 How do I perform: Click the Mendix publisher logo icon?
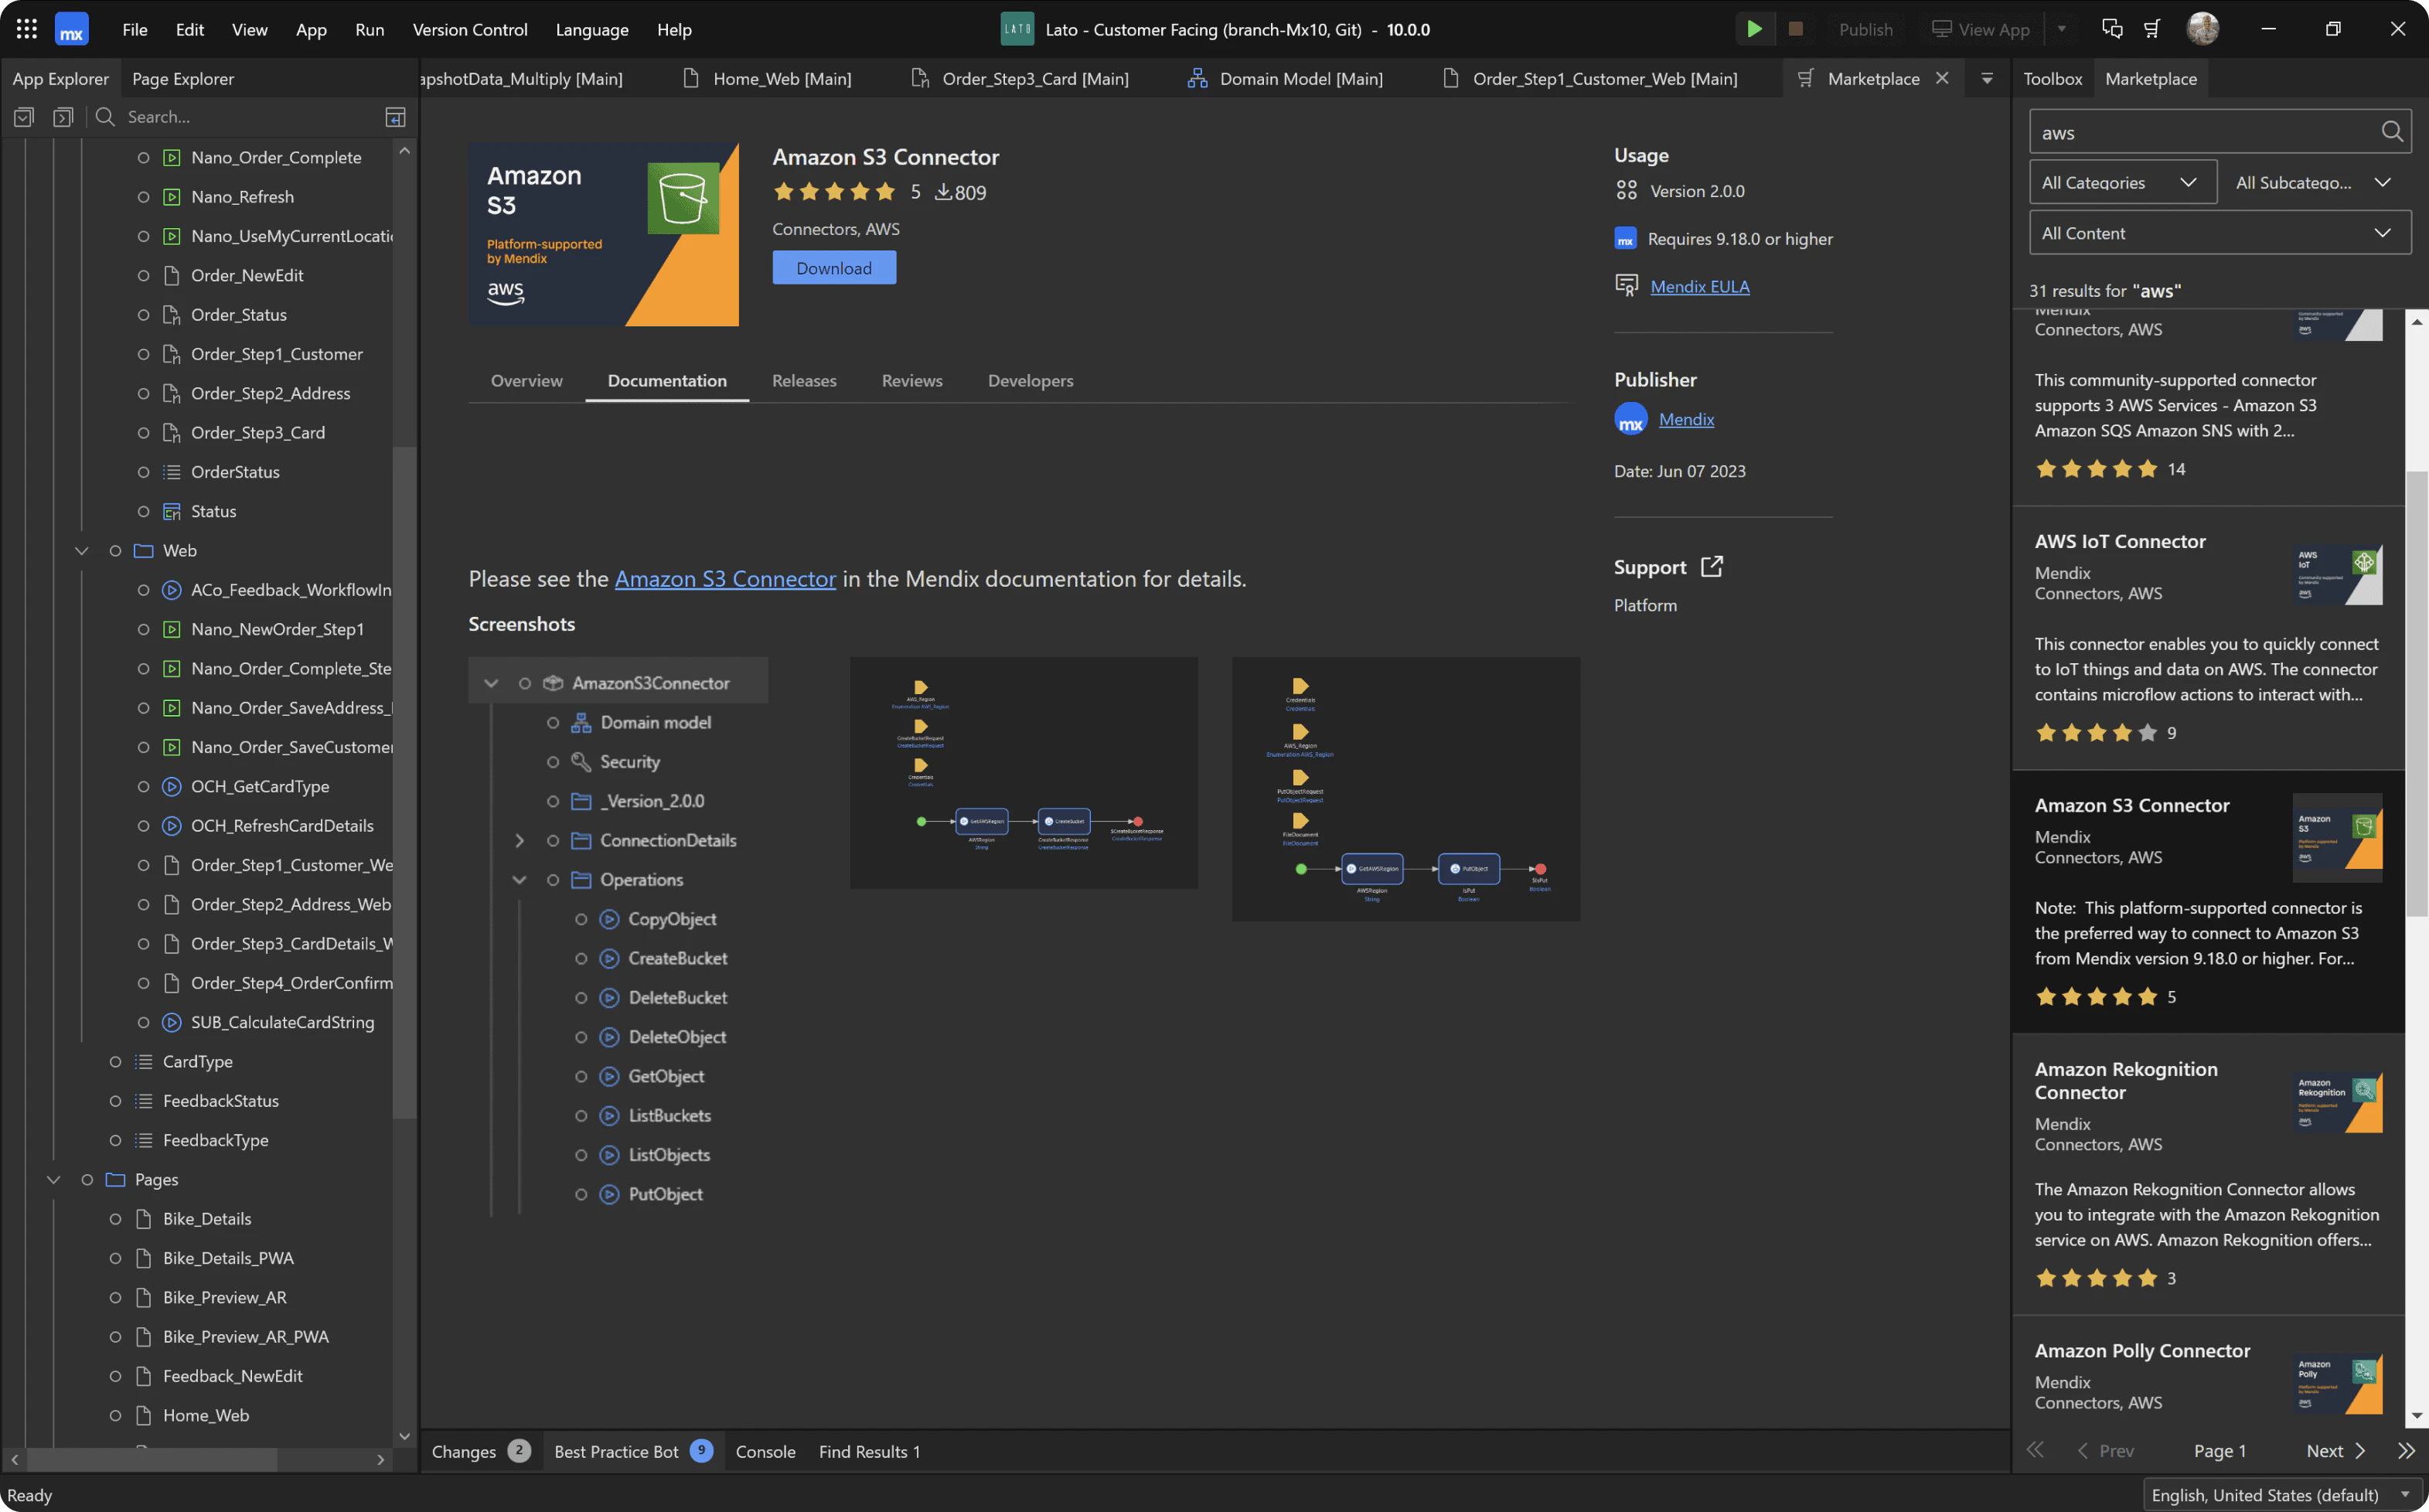click(x=1630, y=419)
